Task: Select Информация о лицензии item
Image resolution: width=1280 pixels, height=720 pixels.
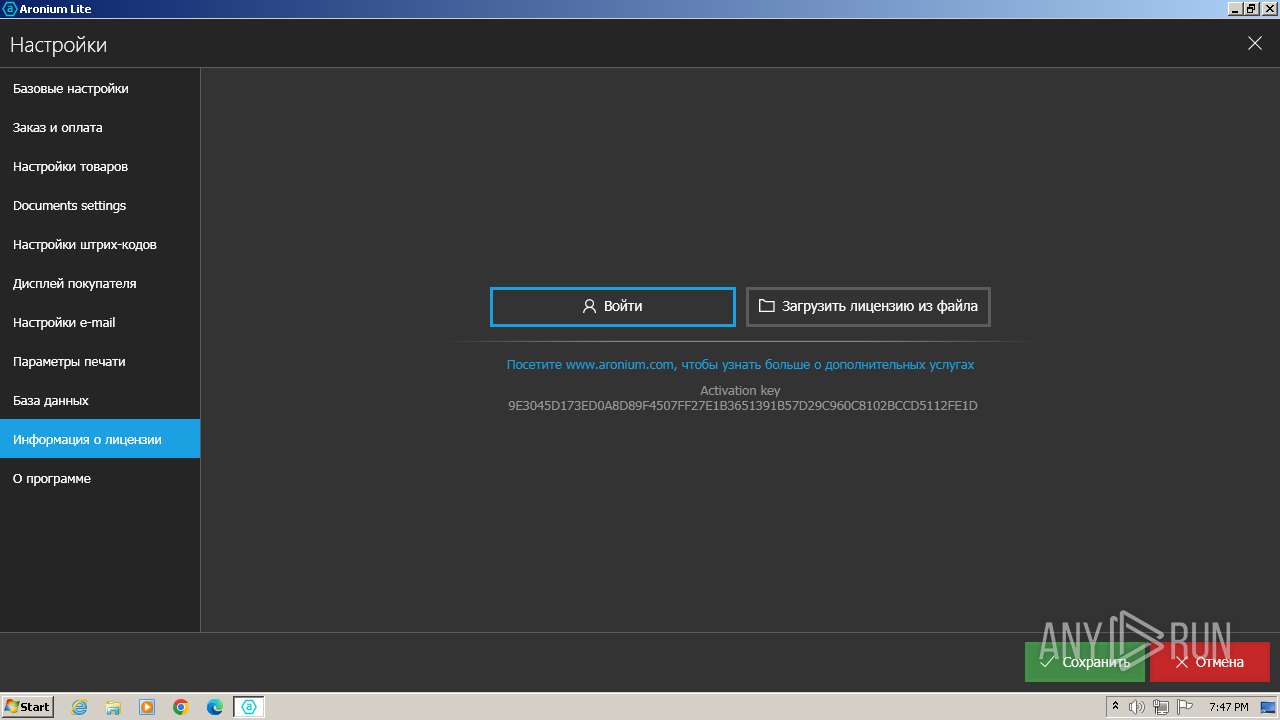Action: (x=100, y=439)
